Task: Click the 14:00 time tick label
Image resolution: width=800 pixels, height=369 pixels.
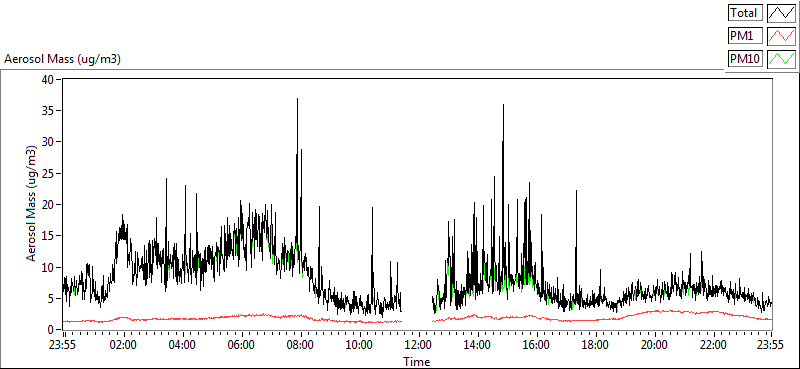Action: coord(478,344)
